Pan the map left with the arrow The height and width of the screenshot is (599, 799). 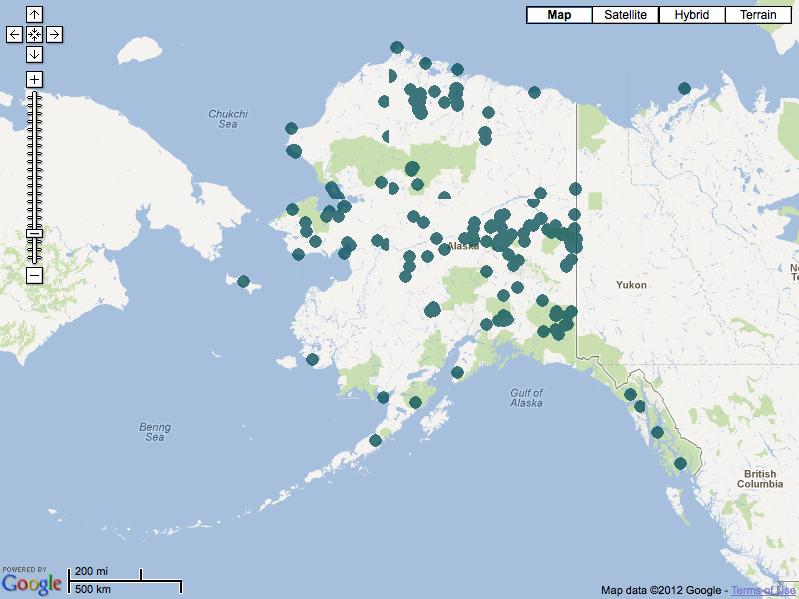coord(14,35)
